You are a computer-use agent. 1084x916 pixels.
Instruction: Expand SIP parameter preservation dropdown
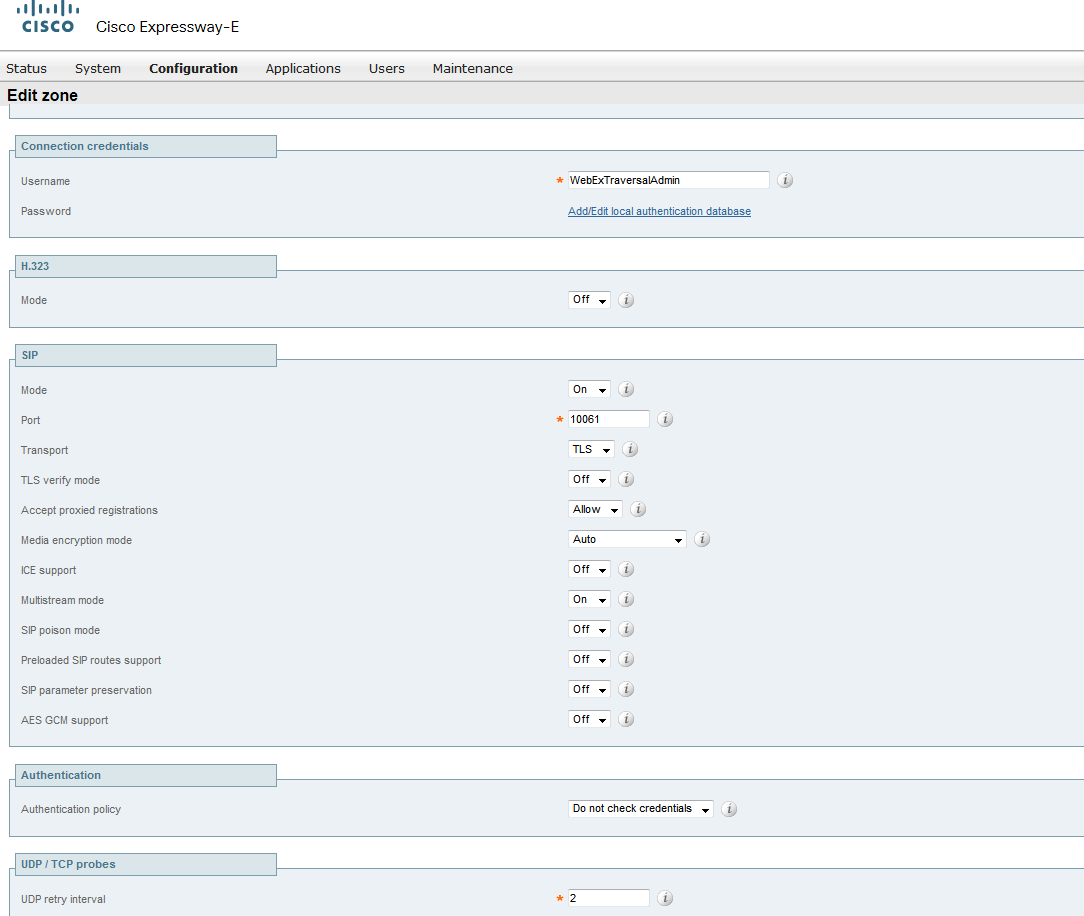click(x=589, y=689)
